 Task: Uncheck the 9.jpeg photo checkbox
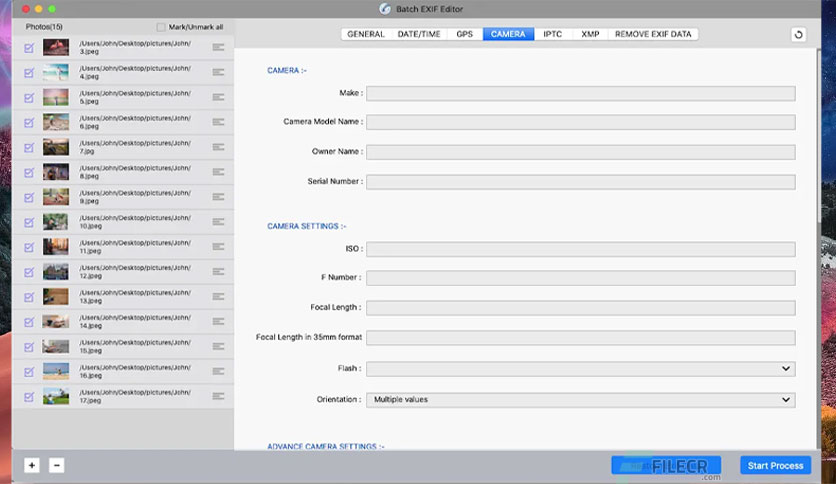pyautogui.click(x=29, y=197)
